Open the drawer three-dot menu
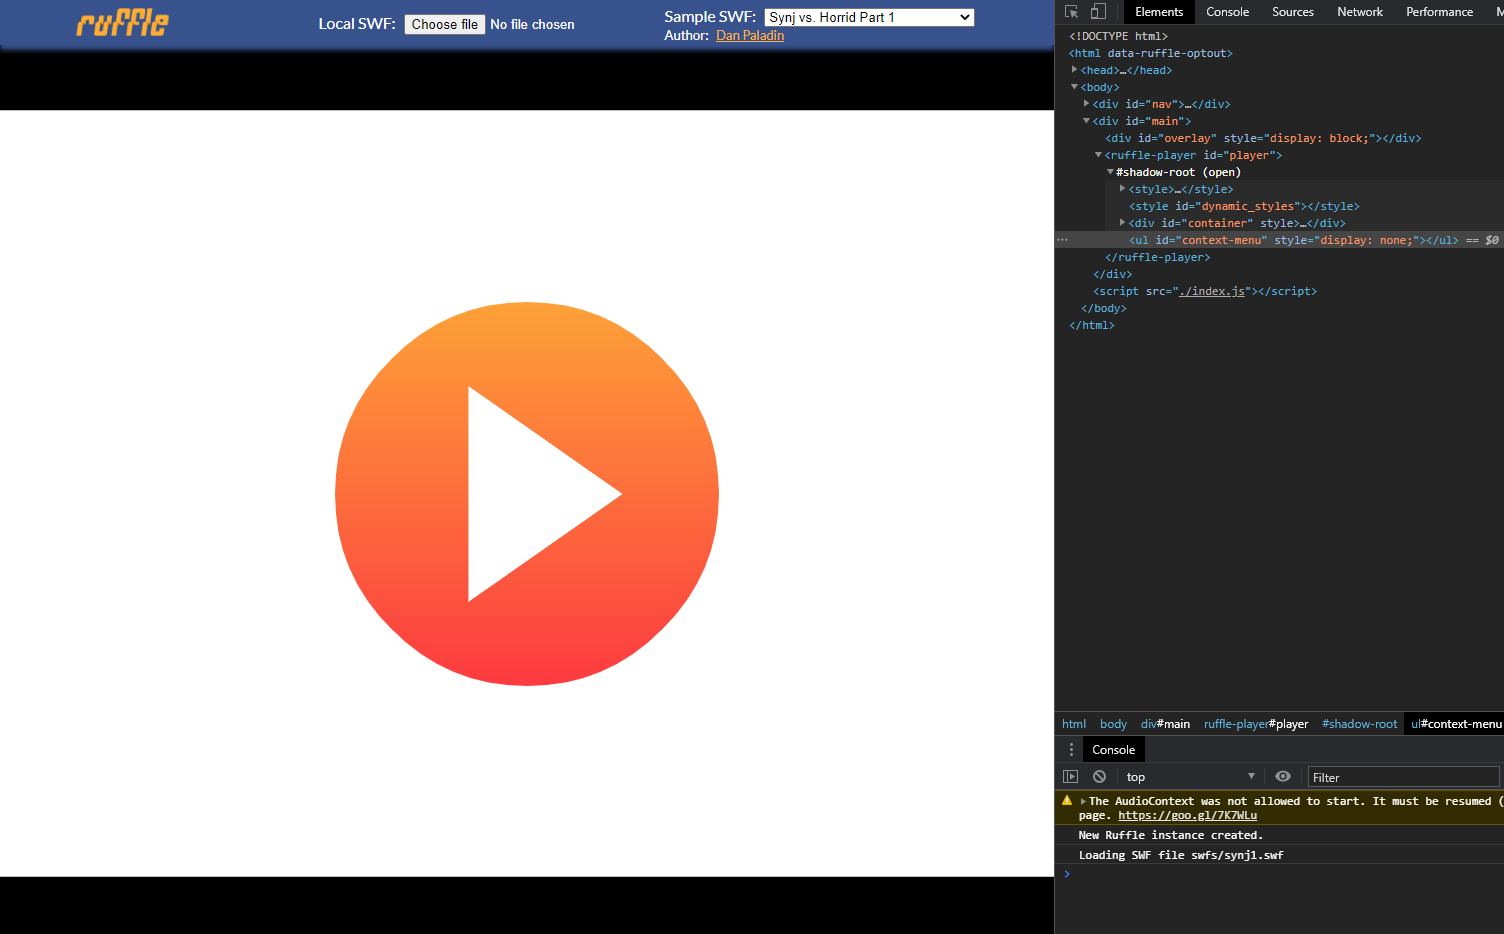The height and width of the screenshot is (934, 1504). tap(1070, 749)
